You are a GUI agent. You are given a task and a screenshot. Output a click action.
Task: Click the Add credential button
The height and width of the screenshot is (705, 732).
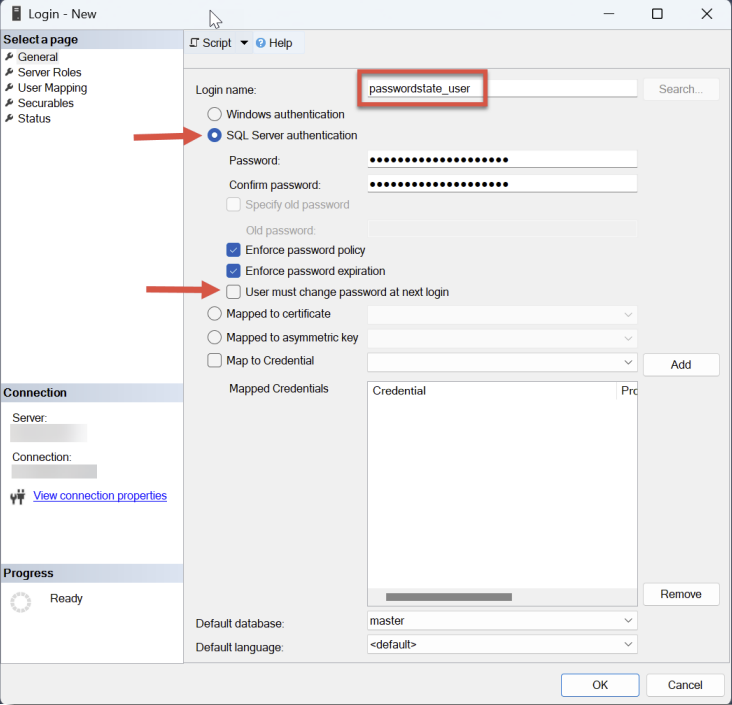pyautogui.click(x=681, y=365)
